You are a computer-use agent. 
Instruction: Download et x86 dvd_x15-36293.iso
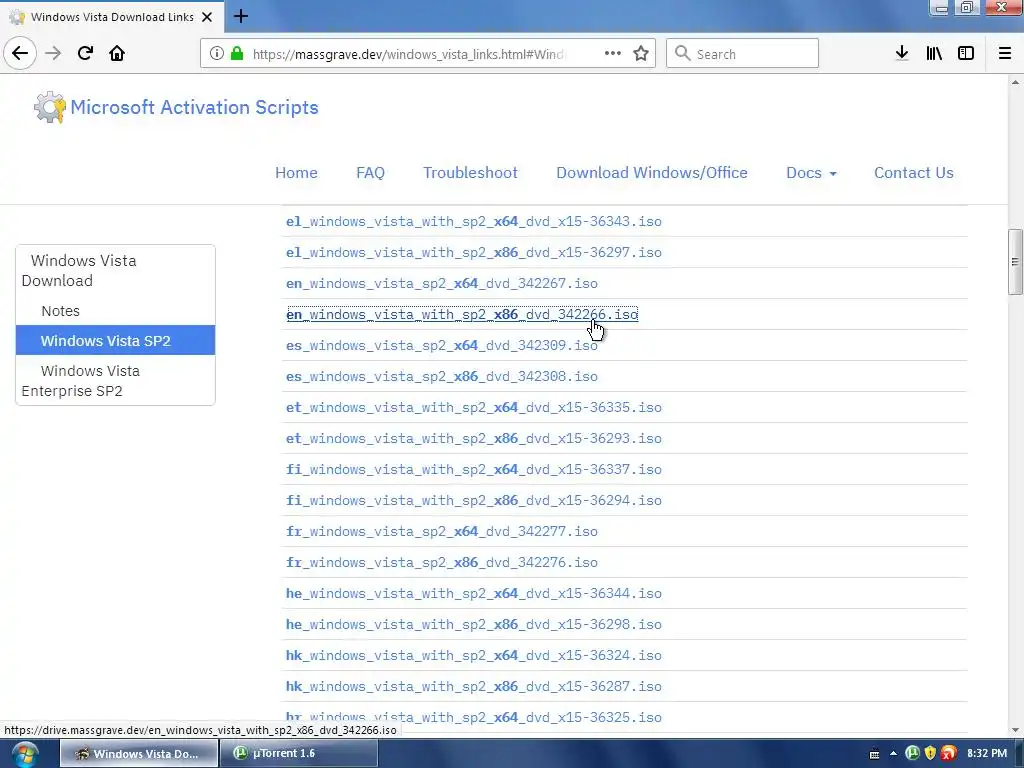473,438
